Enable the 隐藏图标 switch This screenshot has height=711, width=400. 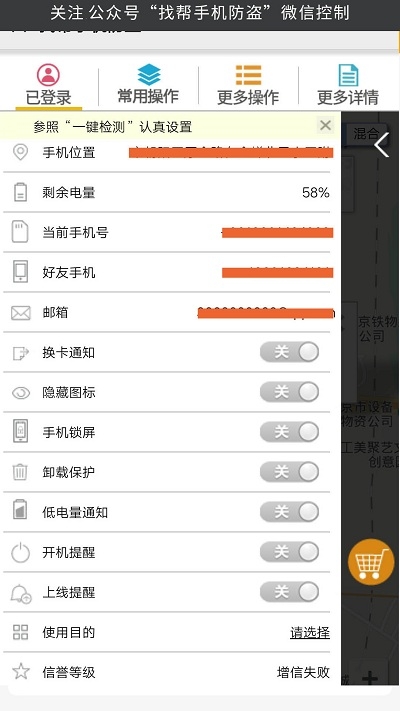click(x=289, y=392)
